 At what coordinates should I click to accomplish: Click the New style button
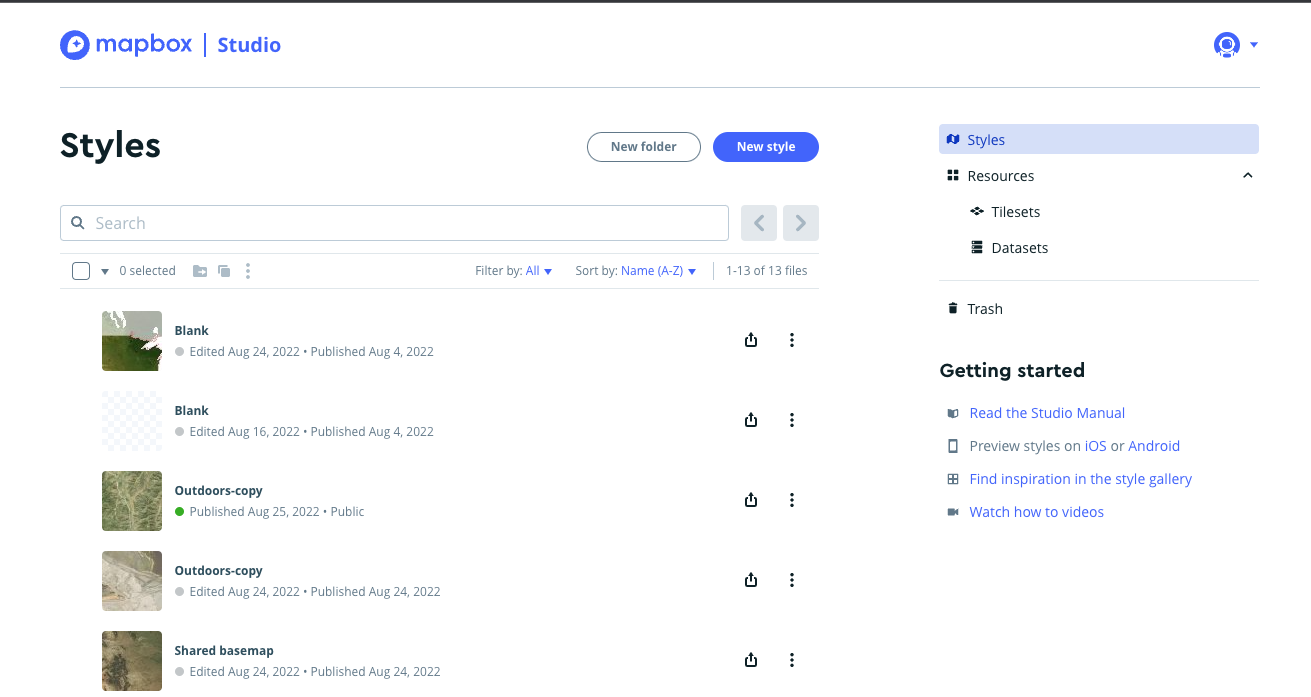[765, 147]
